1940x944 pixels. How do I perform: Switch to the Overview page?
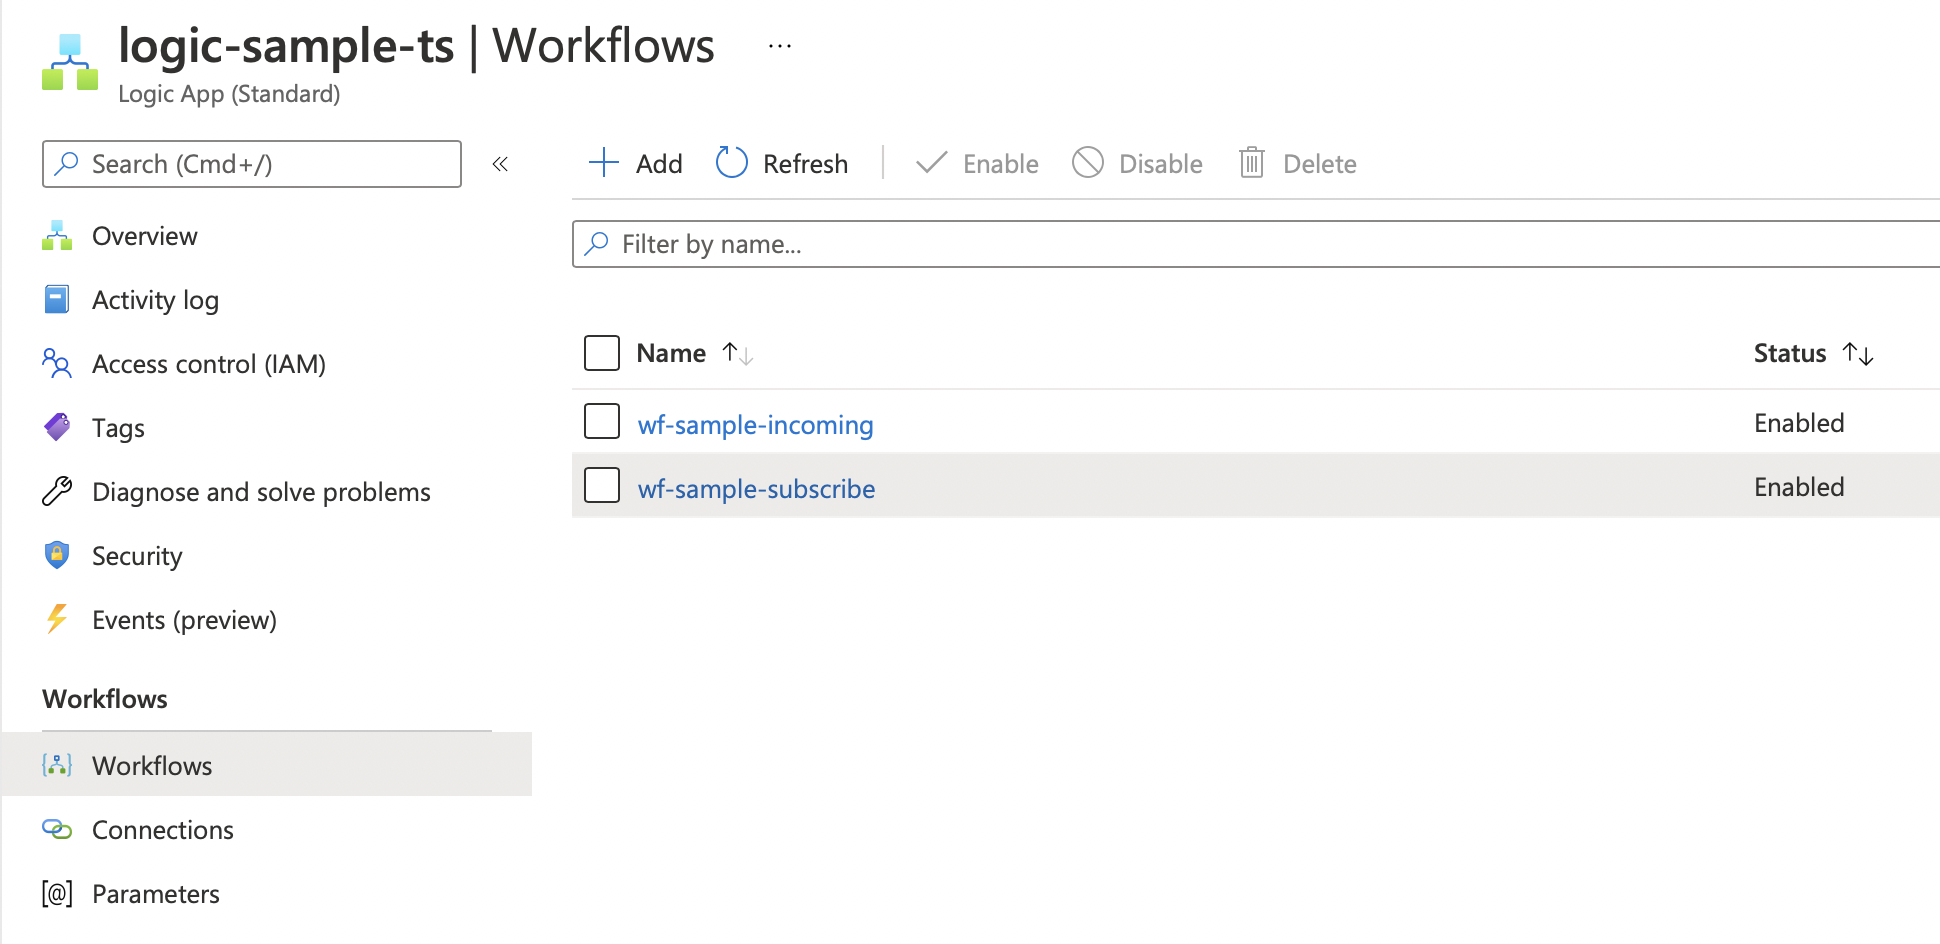[x=144, y=235]
